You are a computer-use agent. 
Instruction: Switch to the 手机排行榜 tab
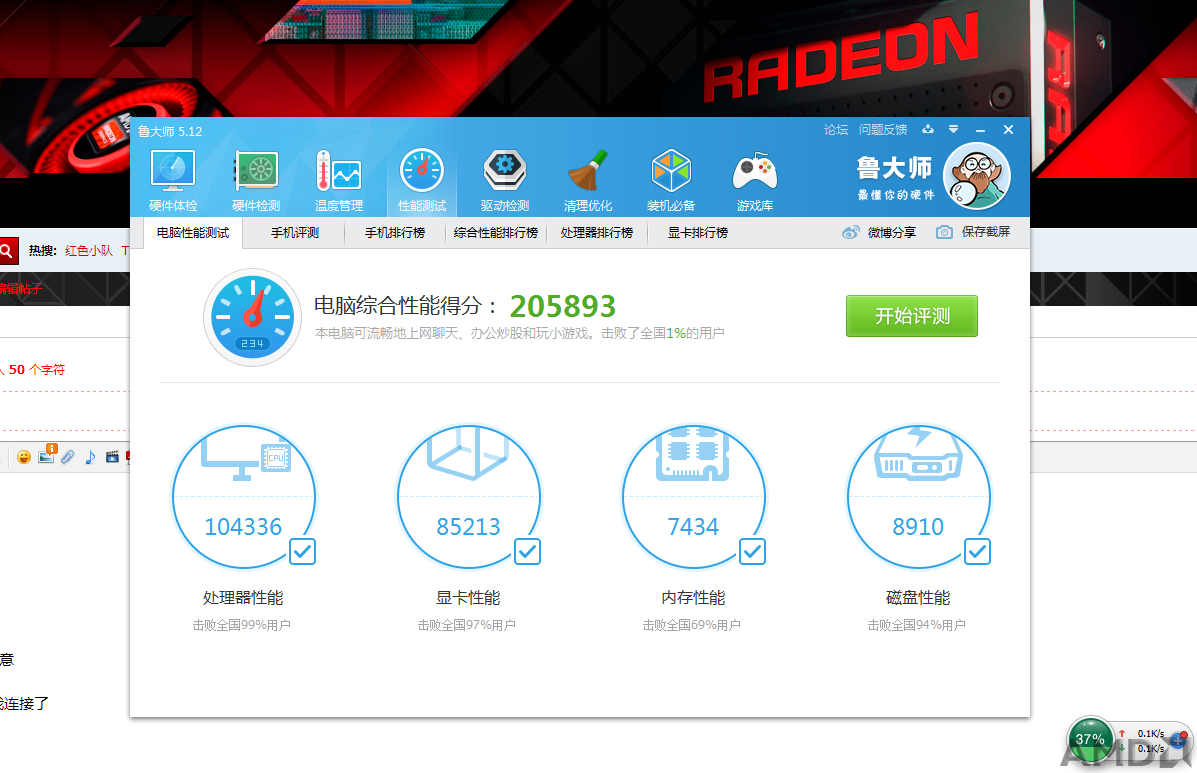[x=395, y=233]
